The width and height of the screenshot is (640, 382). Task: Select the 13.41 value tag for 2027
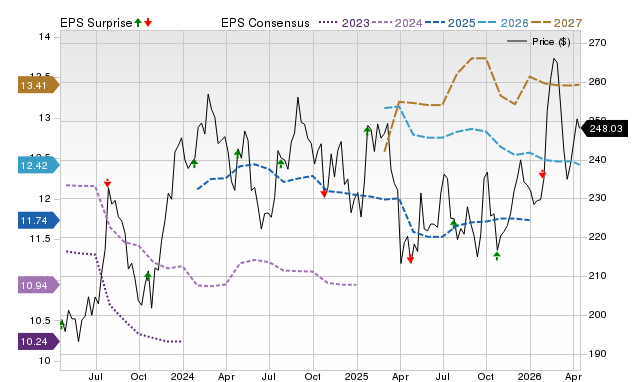point(38,85)
